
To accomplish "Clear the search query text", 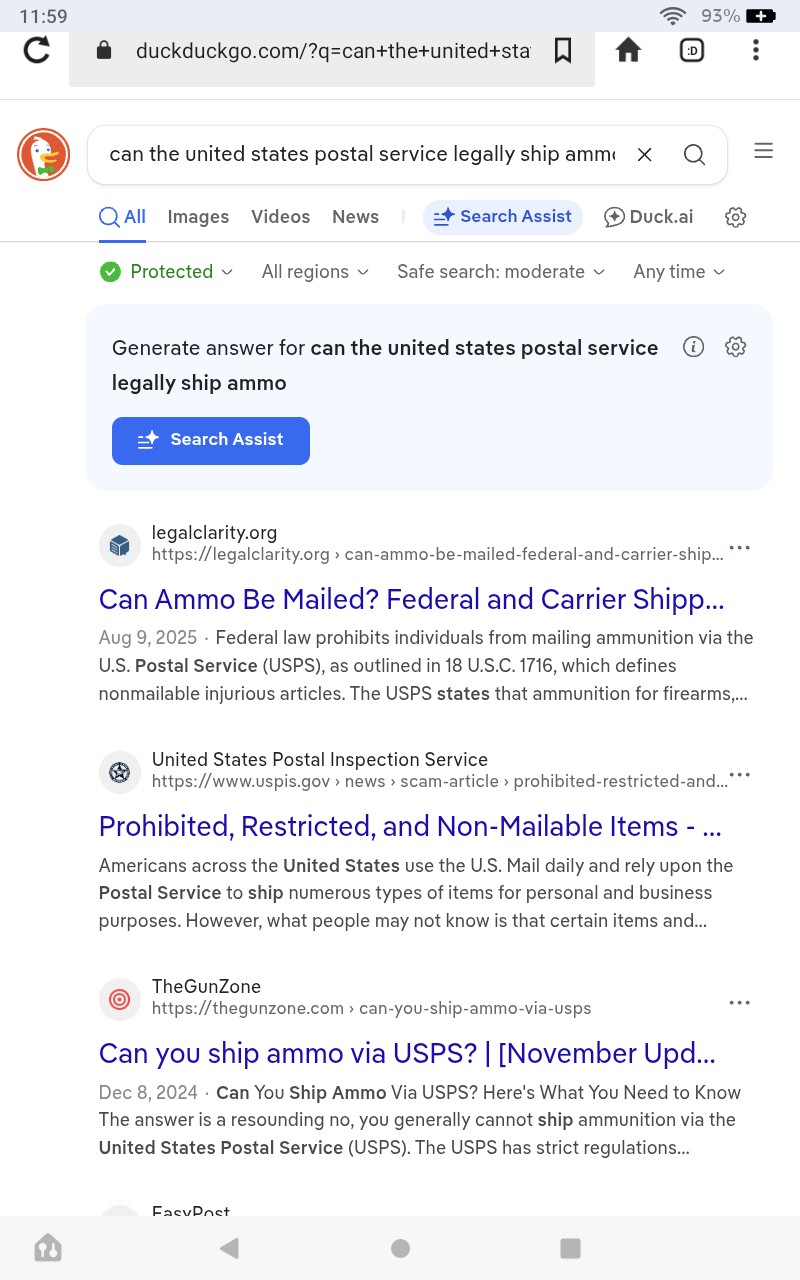I will pos(645,154).
